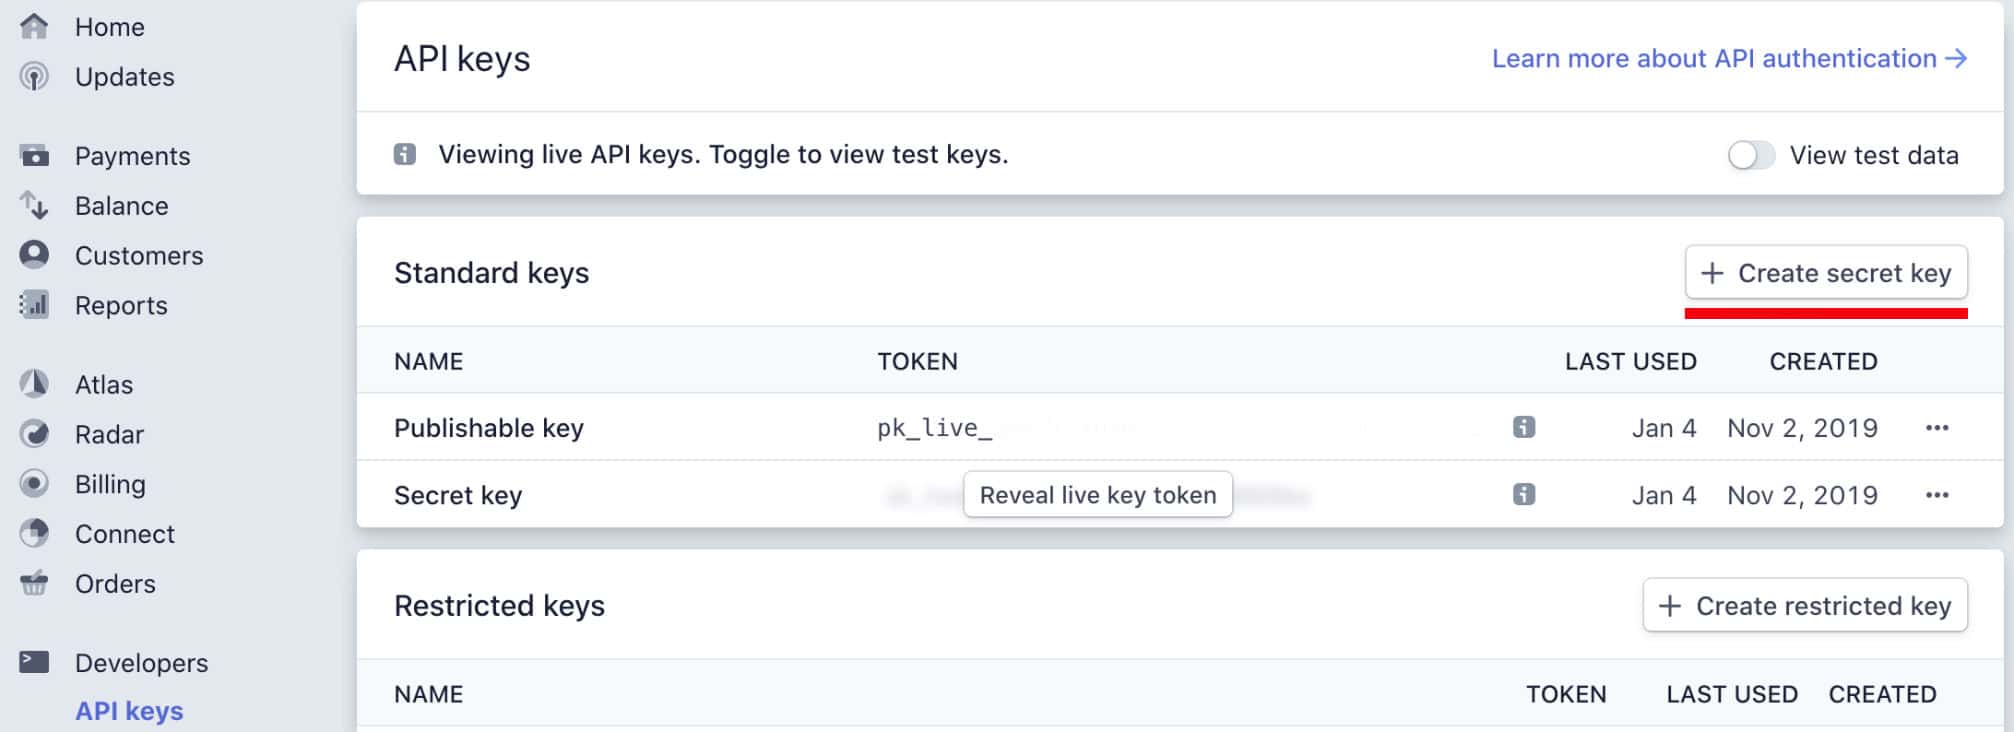Open the Secret key three-dot menu
This screenshot has width=2014, height=732.
[1936, 495]
